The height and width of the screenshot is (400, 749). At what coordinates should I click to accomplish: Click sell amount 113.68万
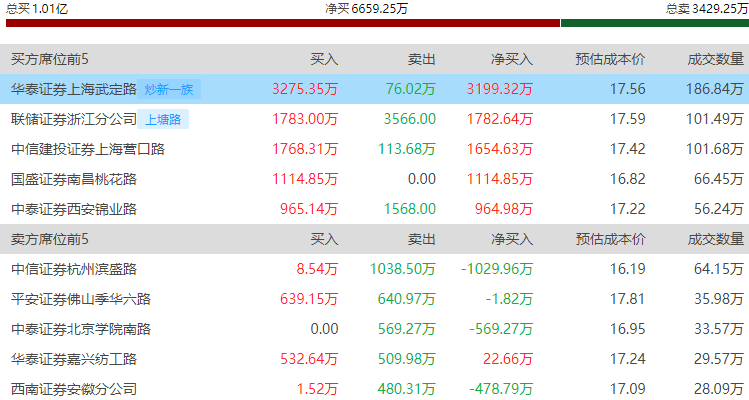pyautogui.click(x=407, y=149)
